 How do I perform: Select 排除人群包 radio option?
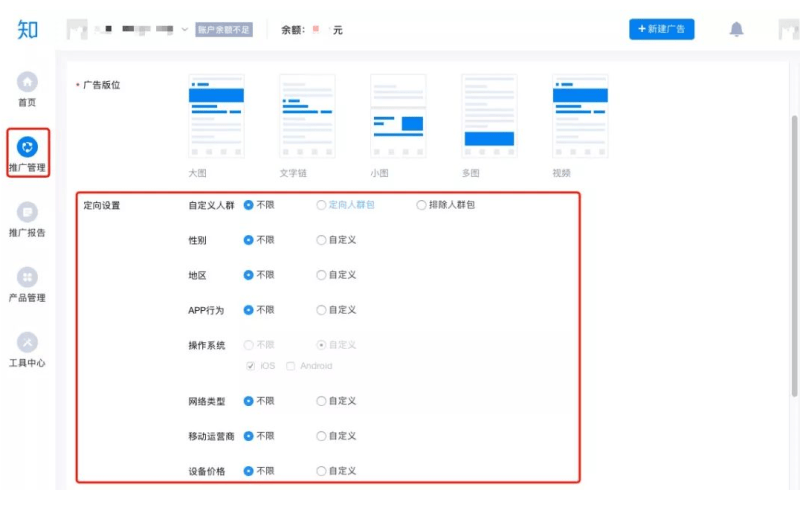click(421, 205)
